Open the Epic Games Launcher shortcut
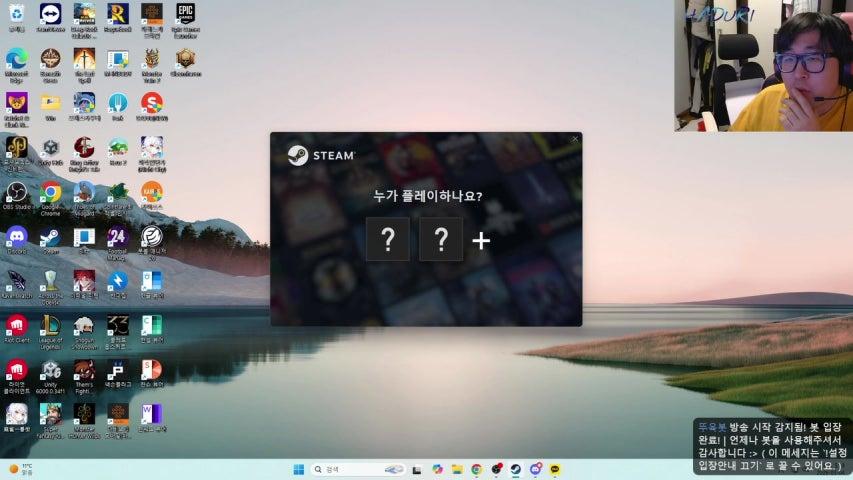853x480 pixels. 186,20
